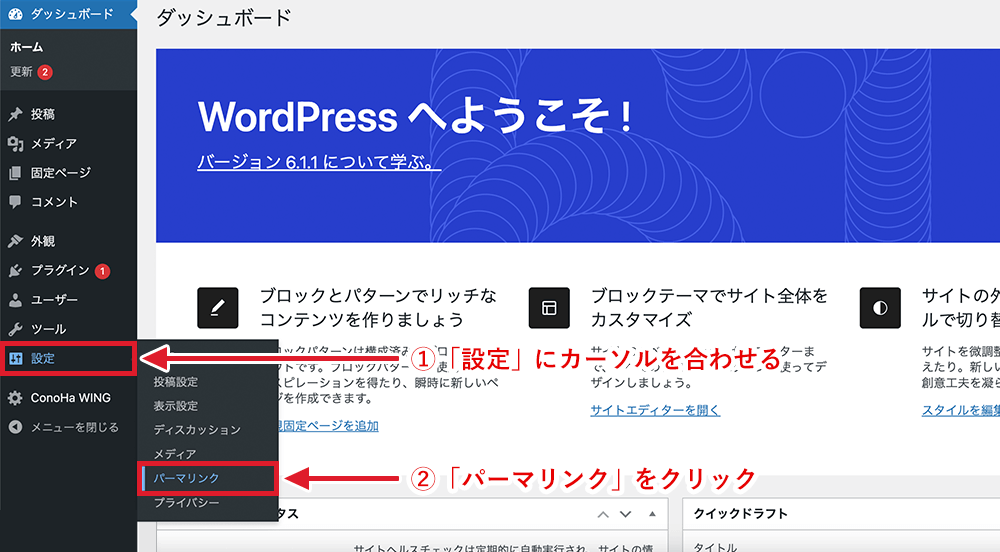The height and width of the screenshot is (552, 1000).
Task: Move the site health panel up
Action: point(603,514)
